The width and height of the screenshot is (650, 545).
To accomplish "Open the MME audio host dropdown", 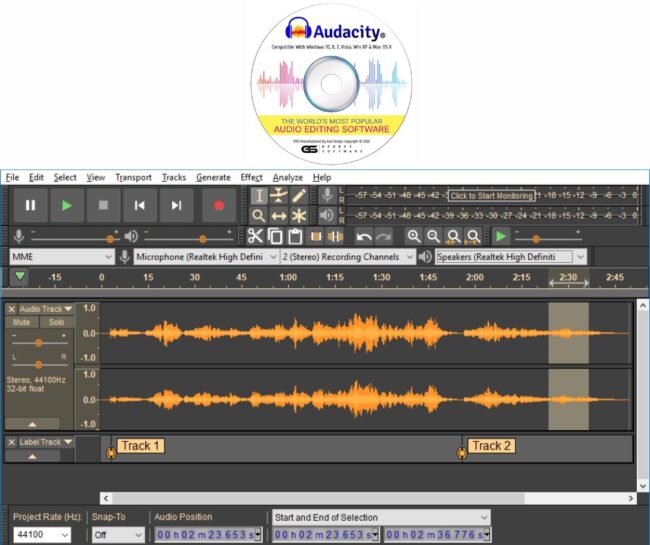I will [x=62, y=257].
